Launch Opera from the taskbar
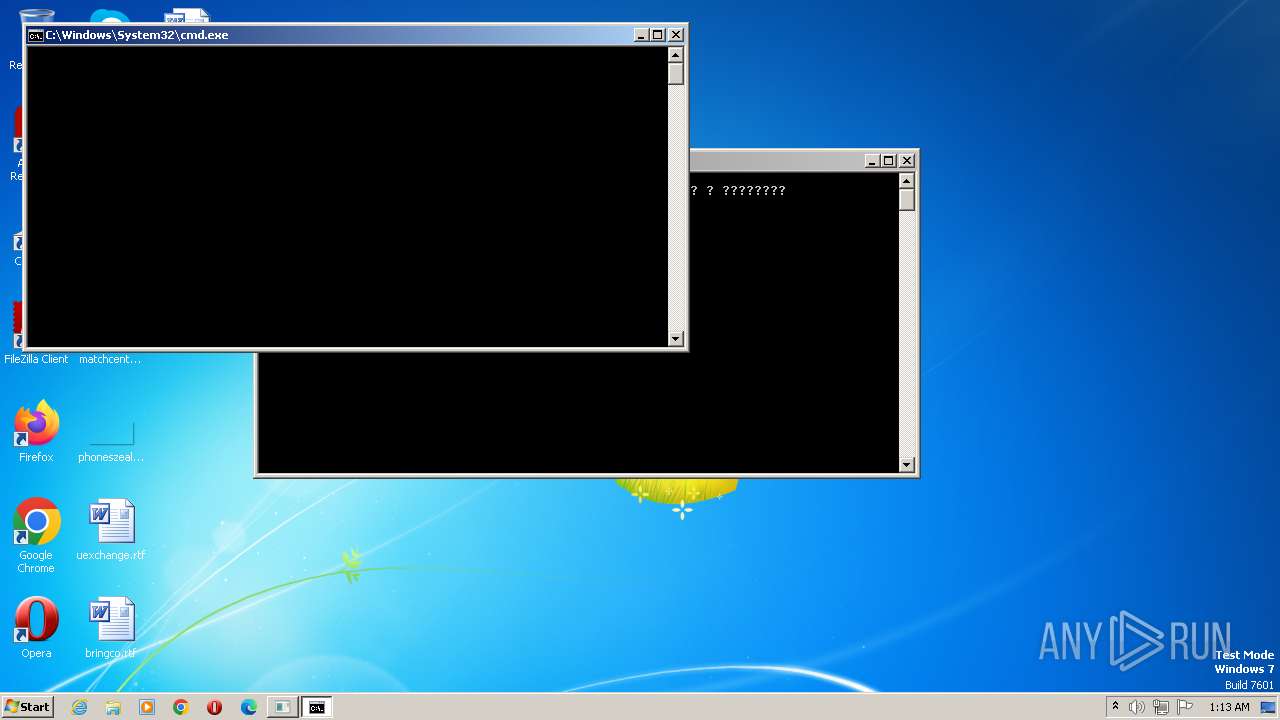This screenshot has width=1280, height=720. coord(214,707)
